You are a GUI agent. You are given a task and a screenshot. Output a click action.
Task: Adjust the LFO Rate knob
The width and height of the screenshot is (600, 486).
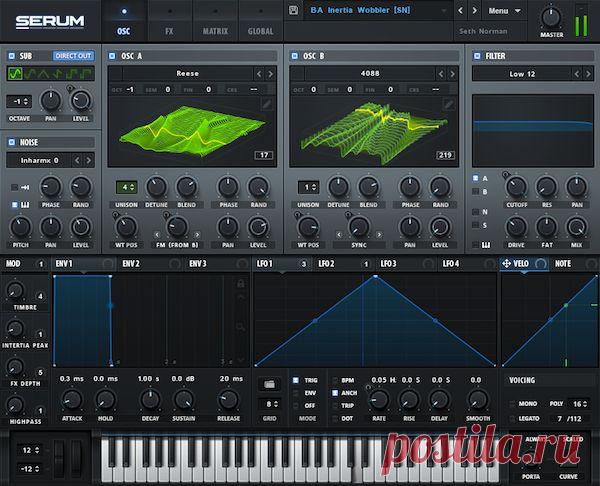(x=379, y=400)
